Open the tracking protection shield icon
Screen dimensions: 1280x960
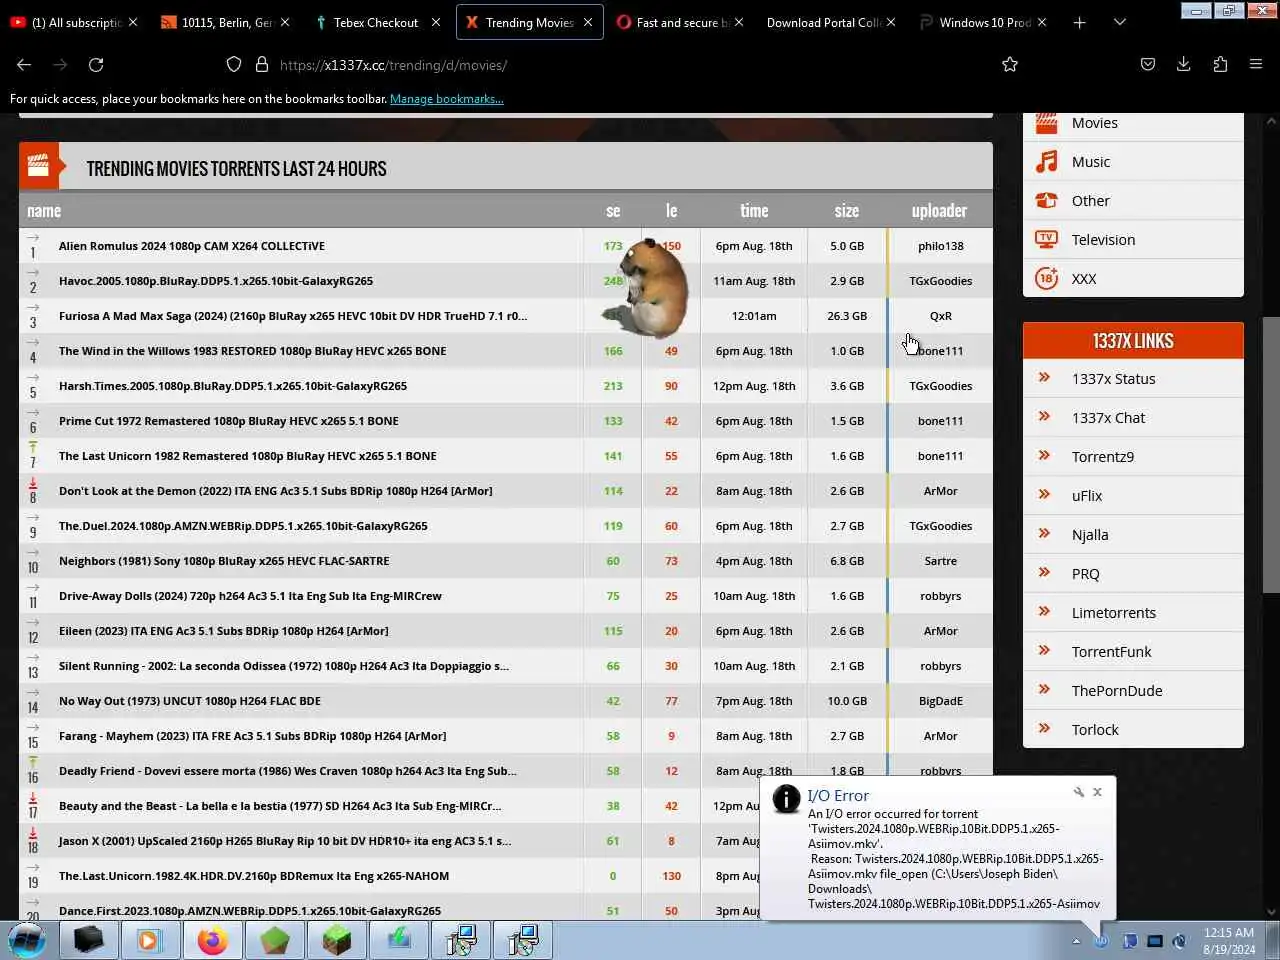pos(234,64)
